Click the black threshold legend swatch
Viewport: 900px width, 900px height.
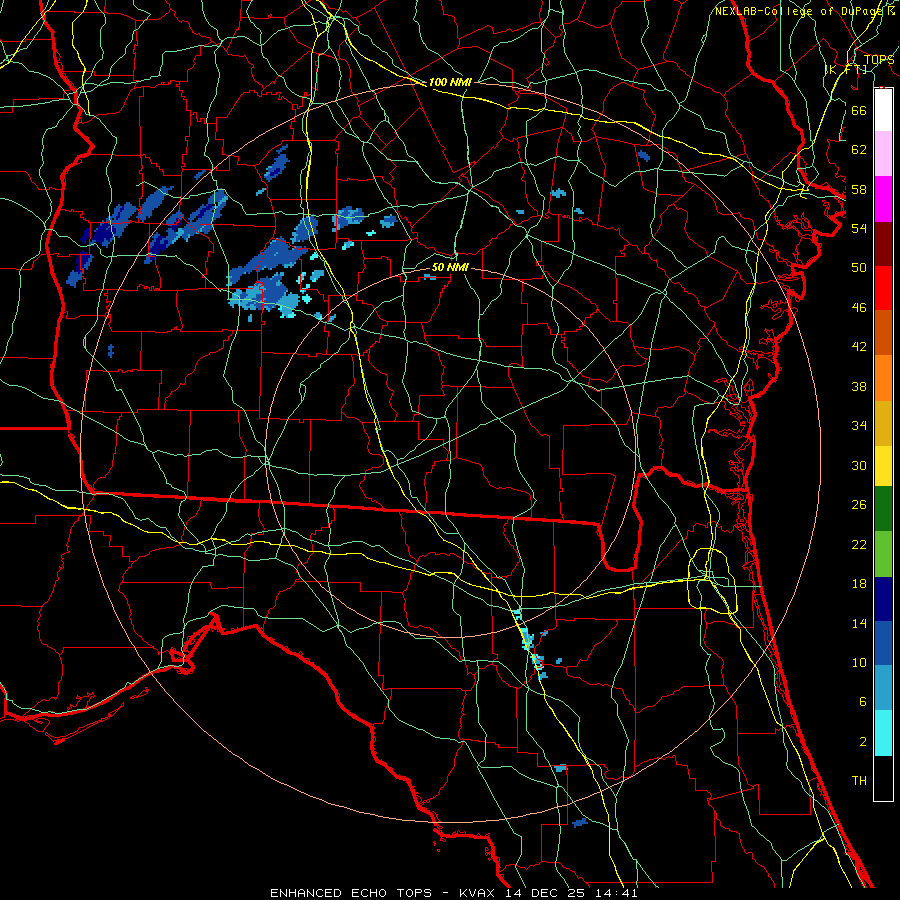tap(883, 778)
